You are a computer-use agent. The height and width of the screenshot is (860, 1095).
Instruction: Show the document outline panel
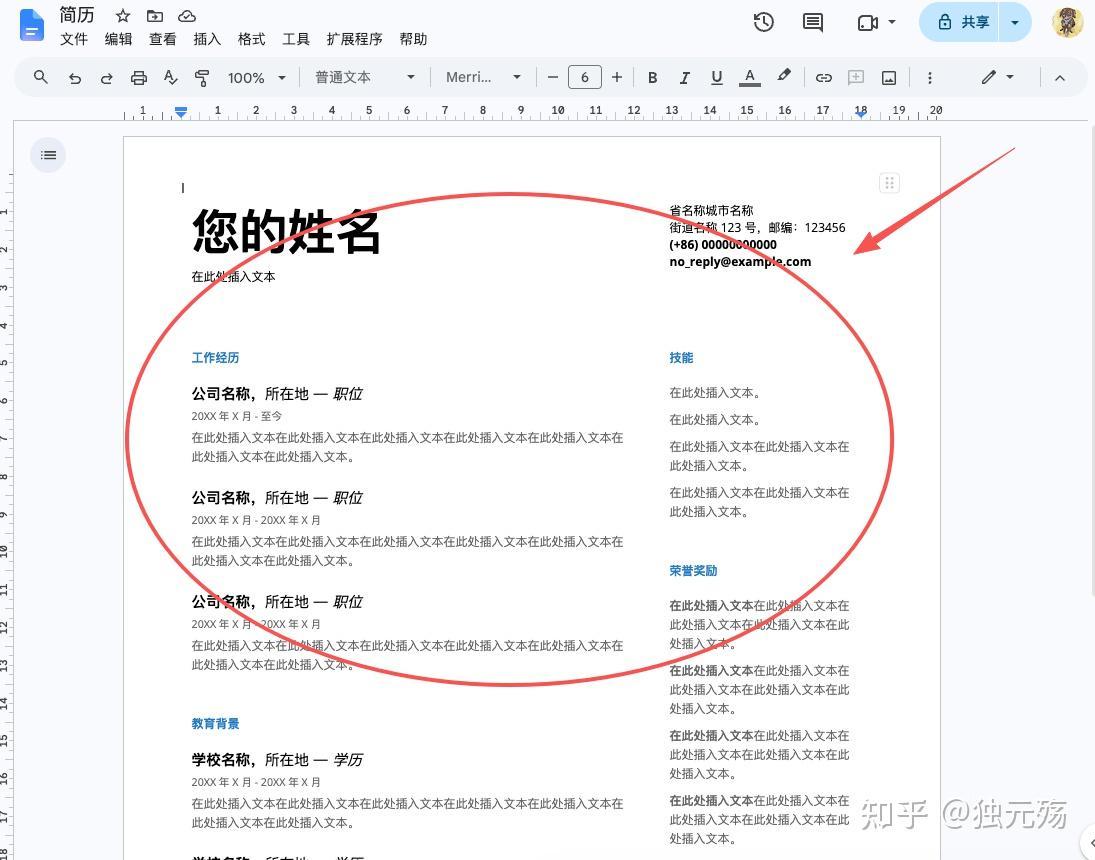(48, 155)
